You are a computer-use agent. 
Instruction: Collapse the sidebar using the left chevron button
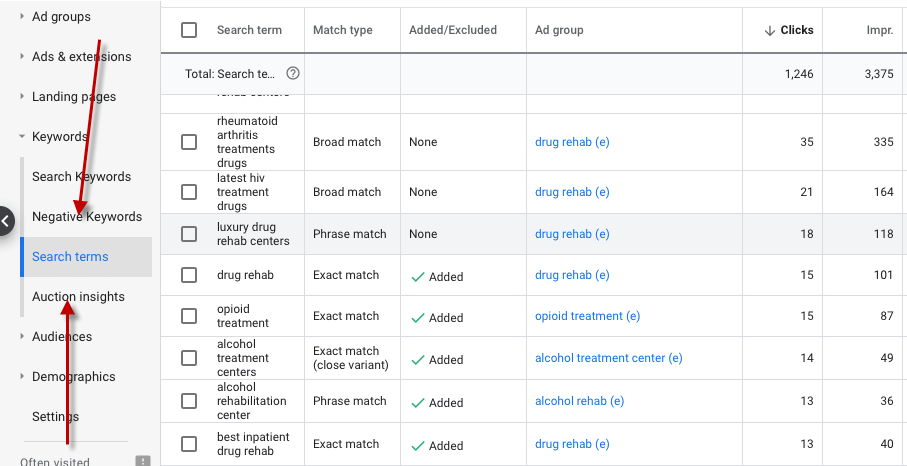tap(6, 220)
